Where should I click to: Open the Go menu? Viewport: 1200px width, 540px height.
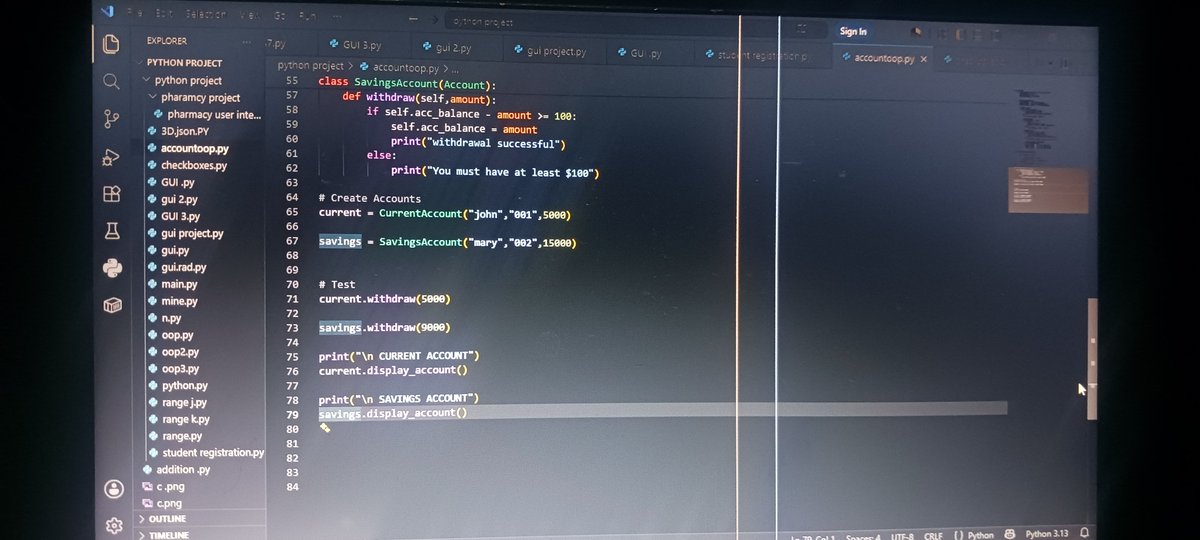[279, 15]
